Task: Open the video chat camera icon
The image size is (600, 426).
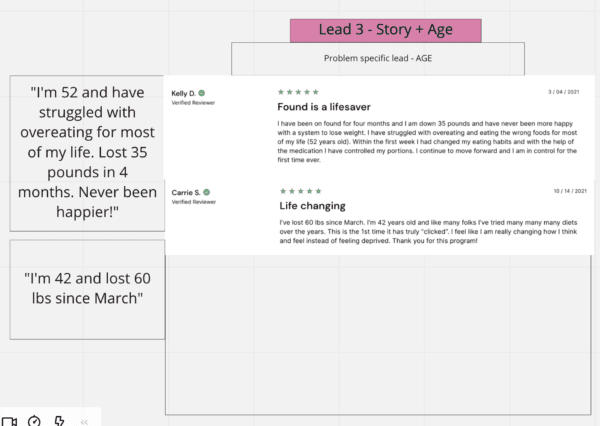Action: [9, 421]
